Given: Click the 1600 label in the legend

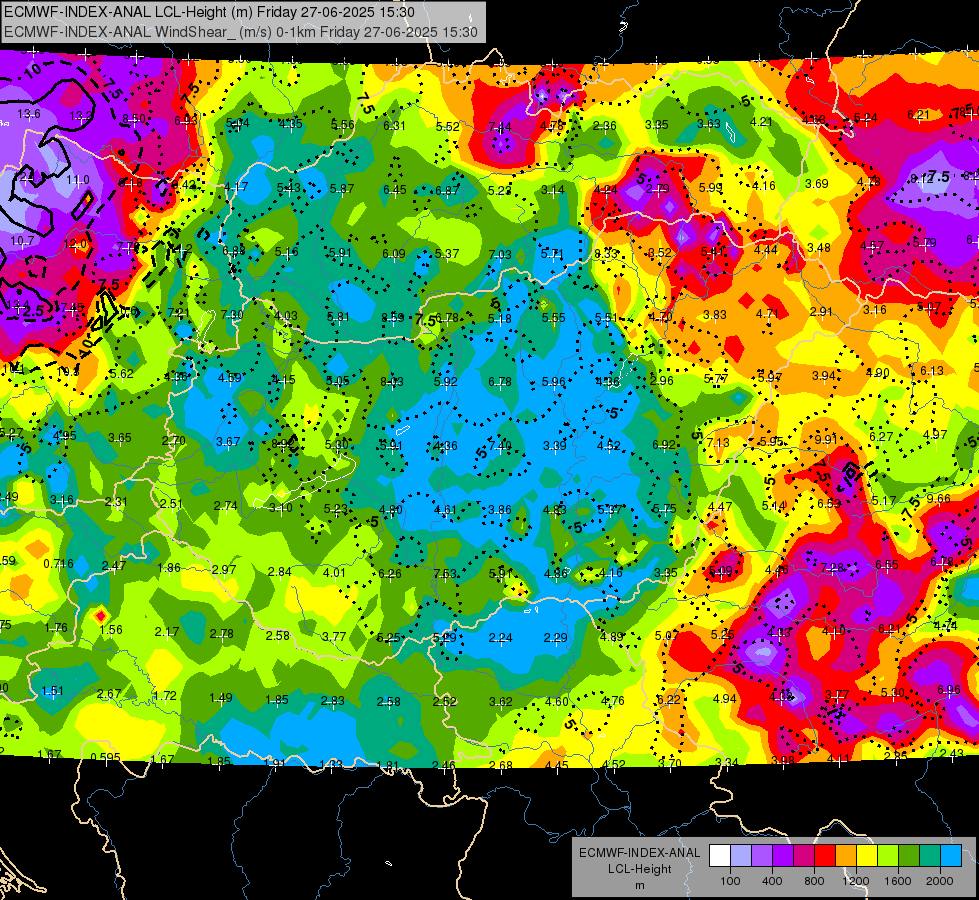Looking at the screenshot, I should [897, 881].
